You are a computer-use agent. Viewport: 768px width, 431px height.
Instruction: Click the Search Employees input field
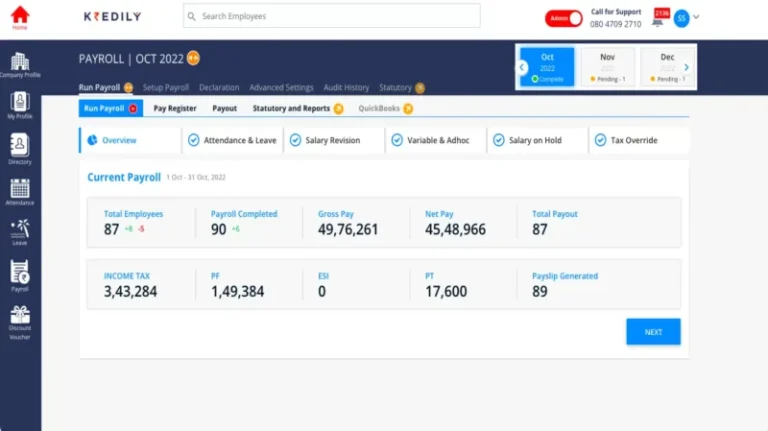coord(332,16)
